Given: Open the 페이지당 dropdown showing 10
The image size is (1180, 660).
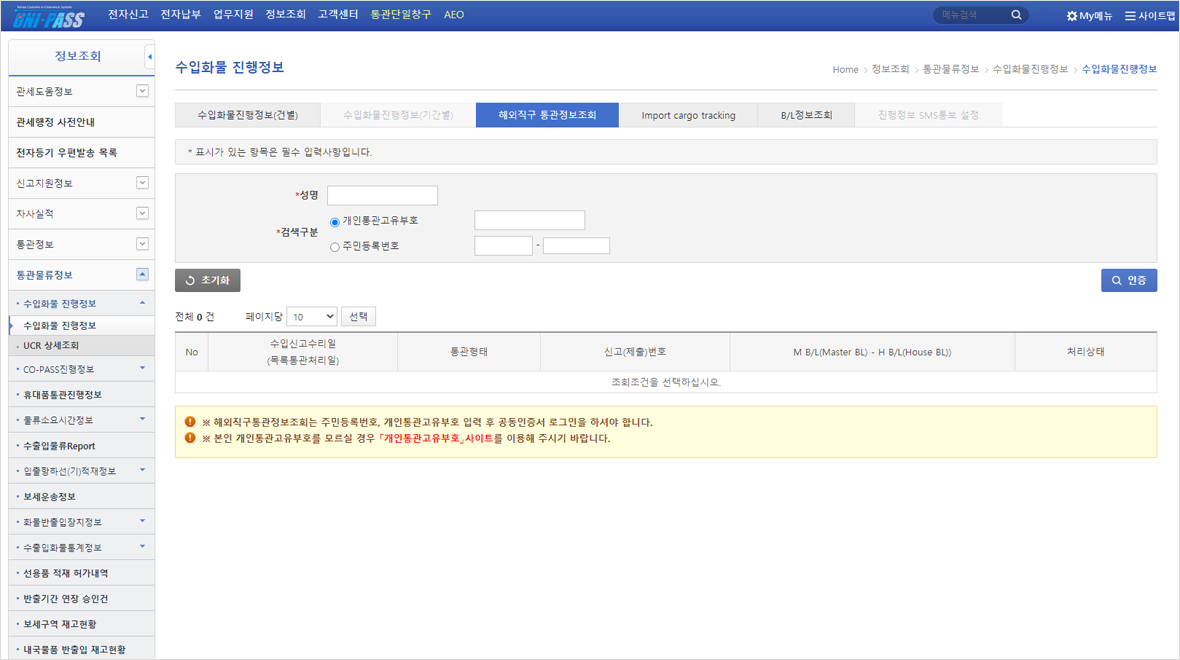Looking at the screenshot, I should pyautogui.click(x=311, y=317).
